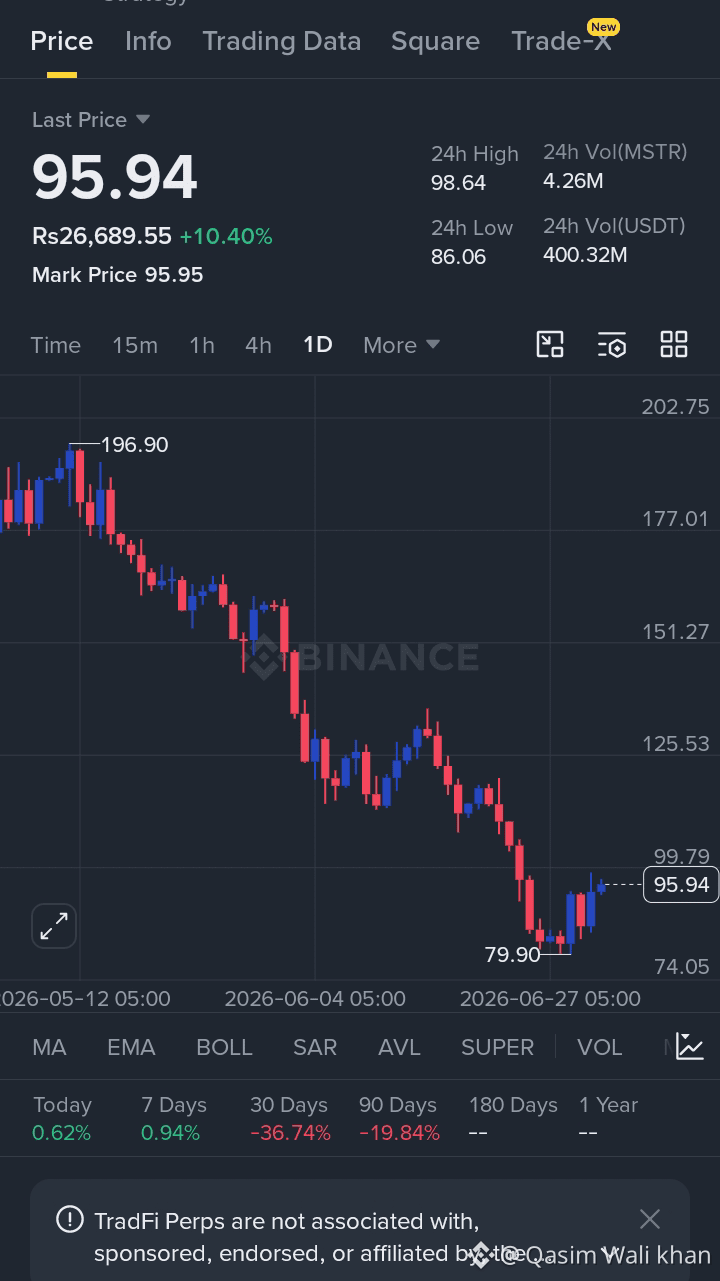720x1281 pixels.
Task: Open the chart drawing tools icon
Action: coord(550,344)
